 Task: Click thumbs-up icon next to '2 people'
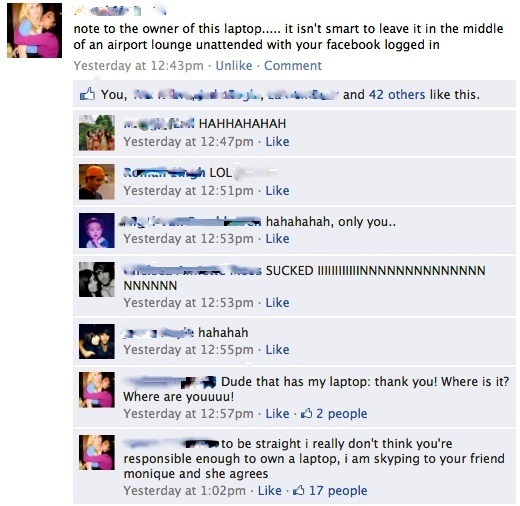click(306, 413)
